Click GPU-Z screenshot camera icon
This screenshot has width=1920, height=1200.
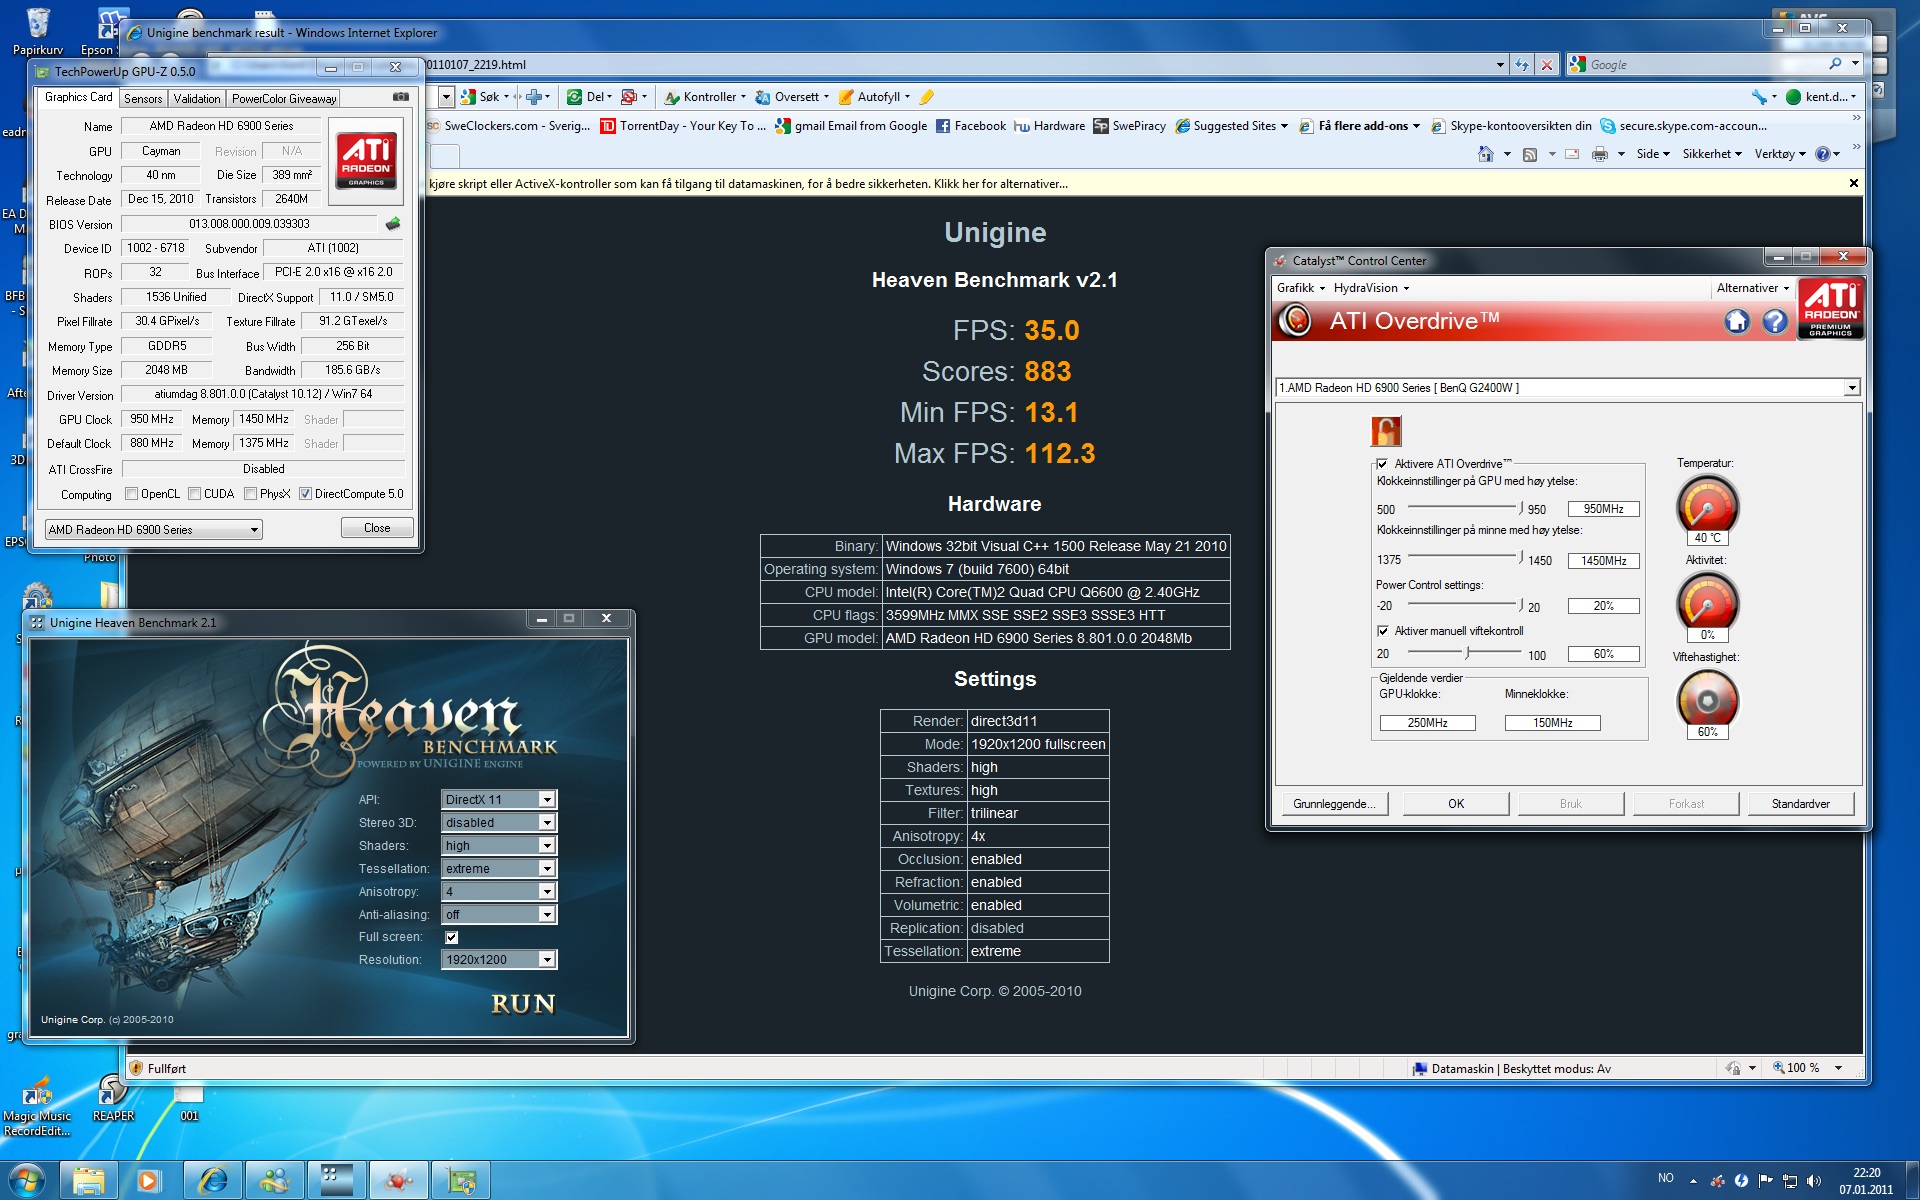coord(401,97)
